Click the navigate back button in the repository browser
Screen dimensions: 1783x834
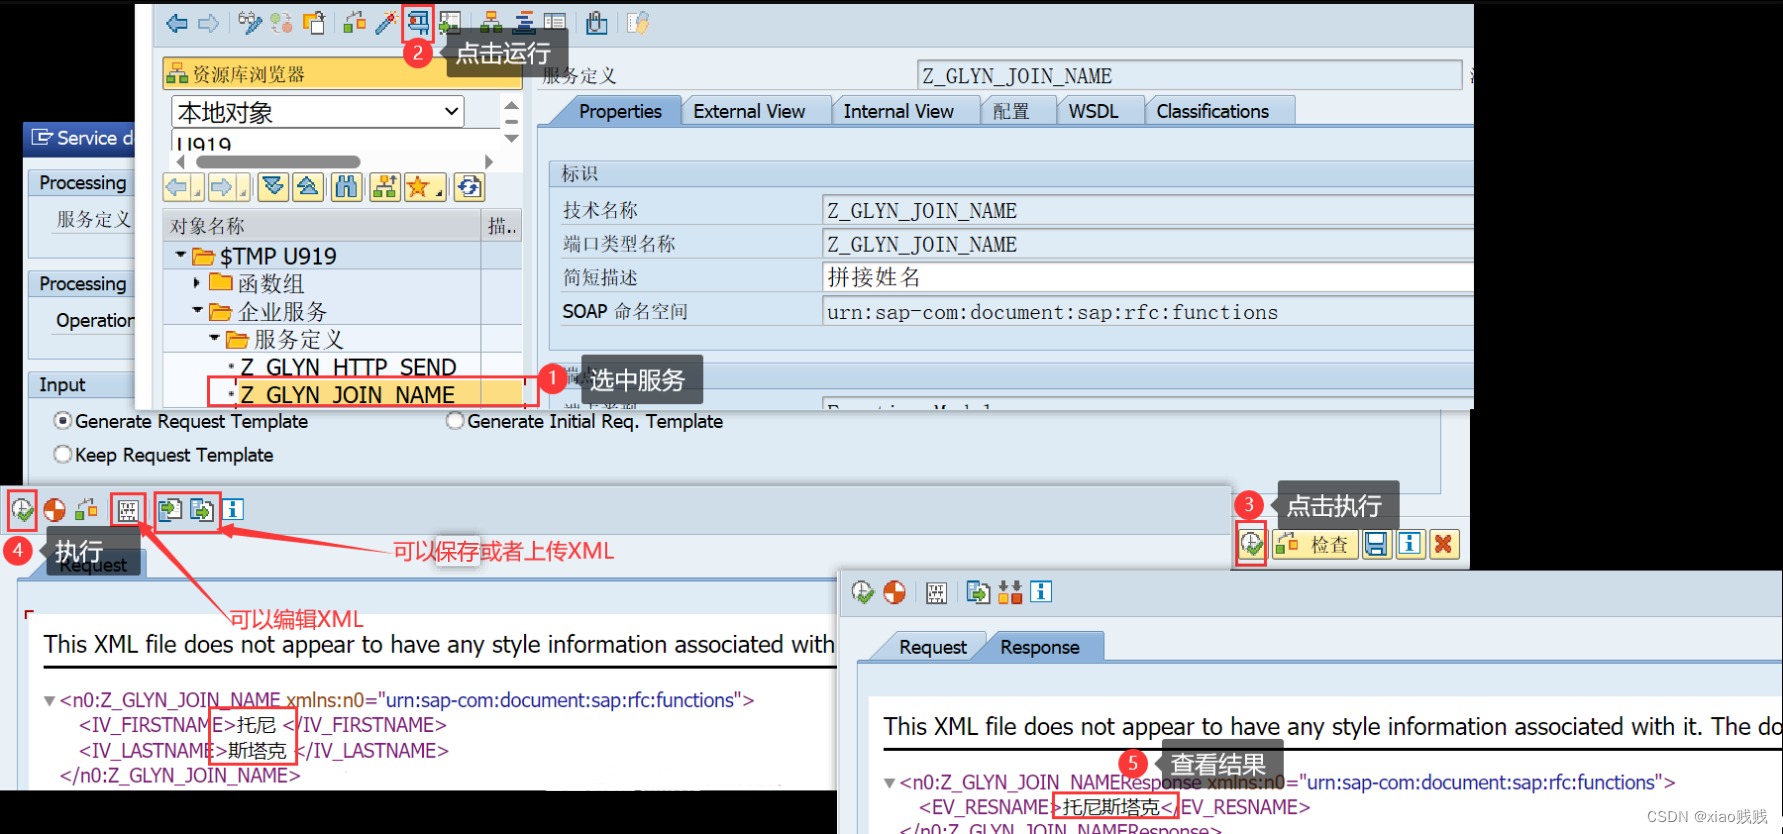177,187
